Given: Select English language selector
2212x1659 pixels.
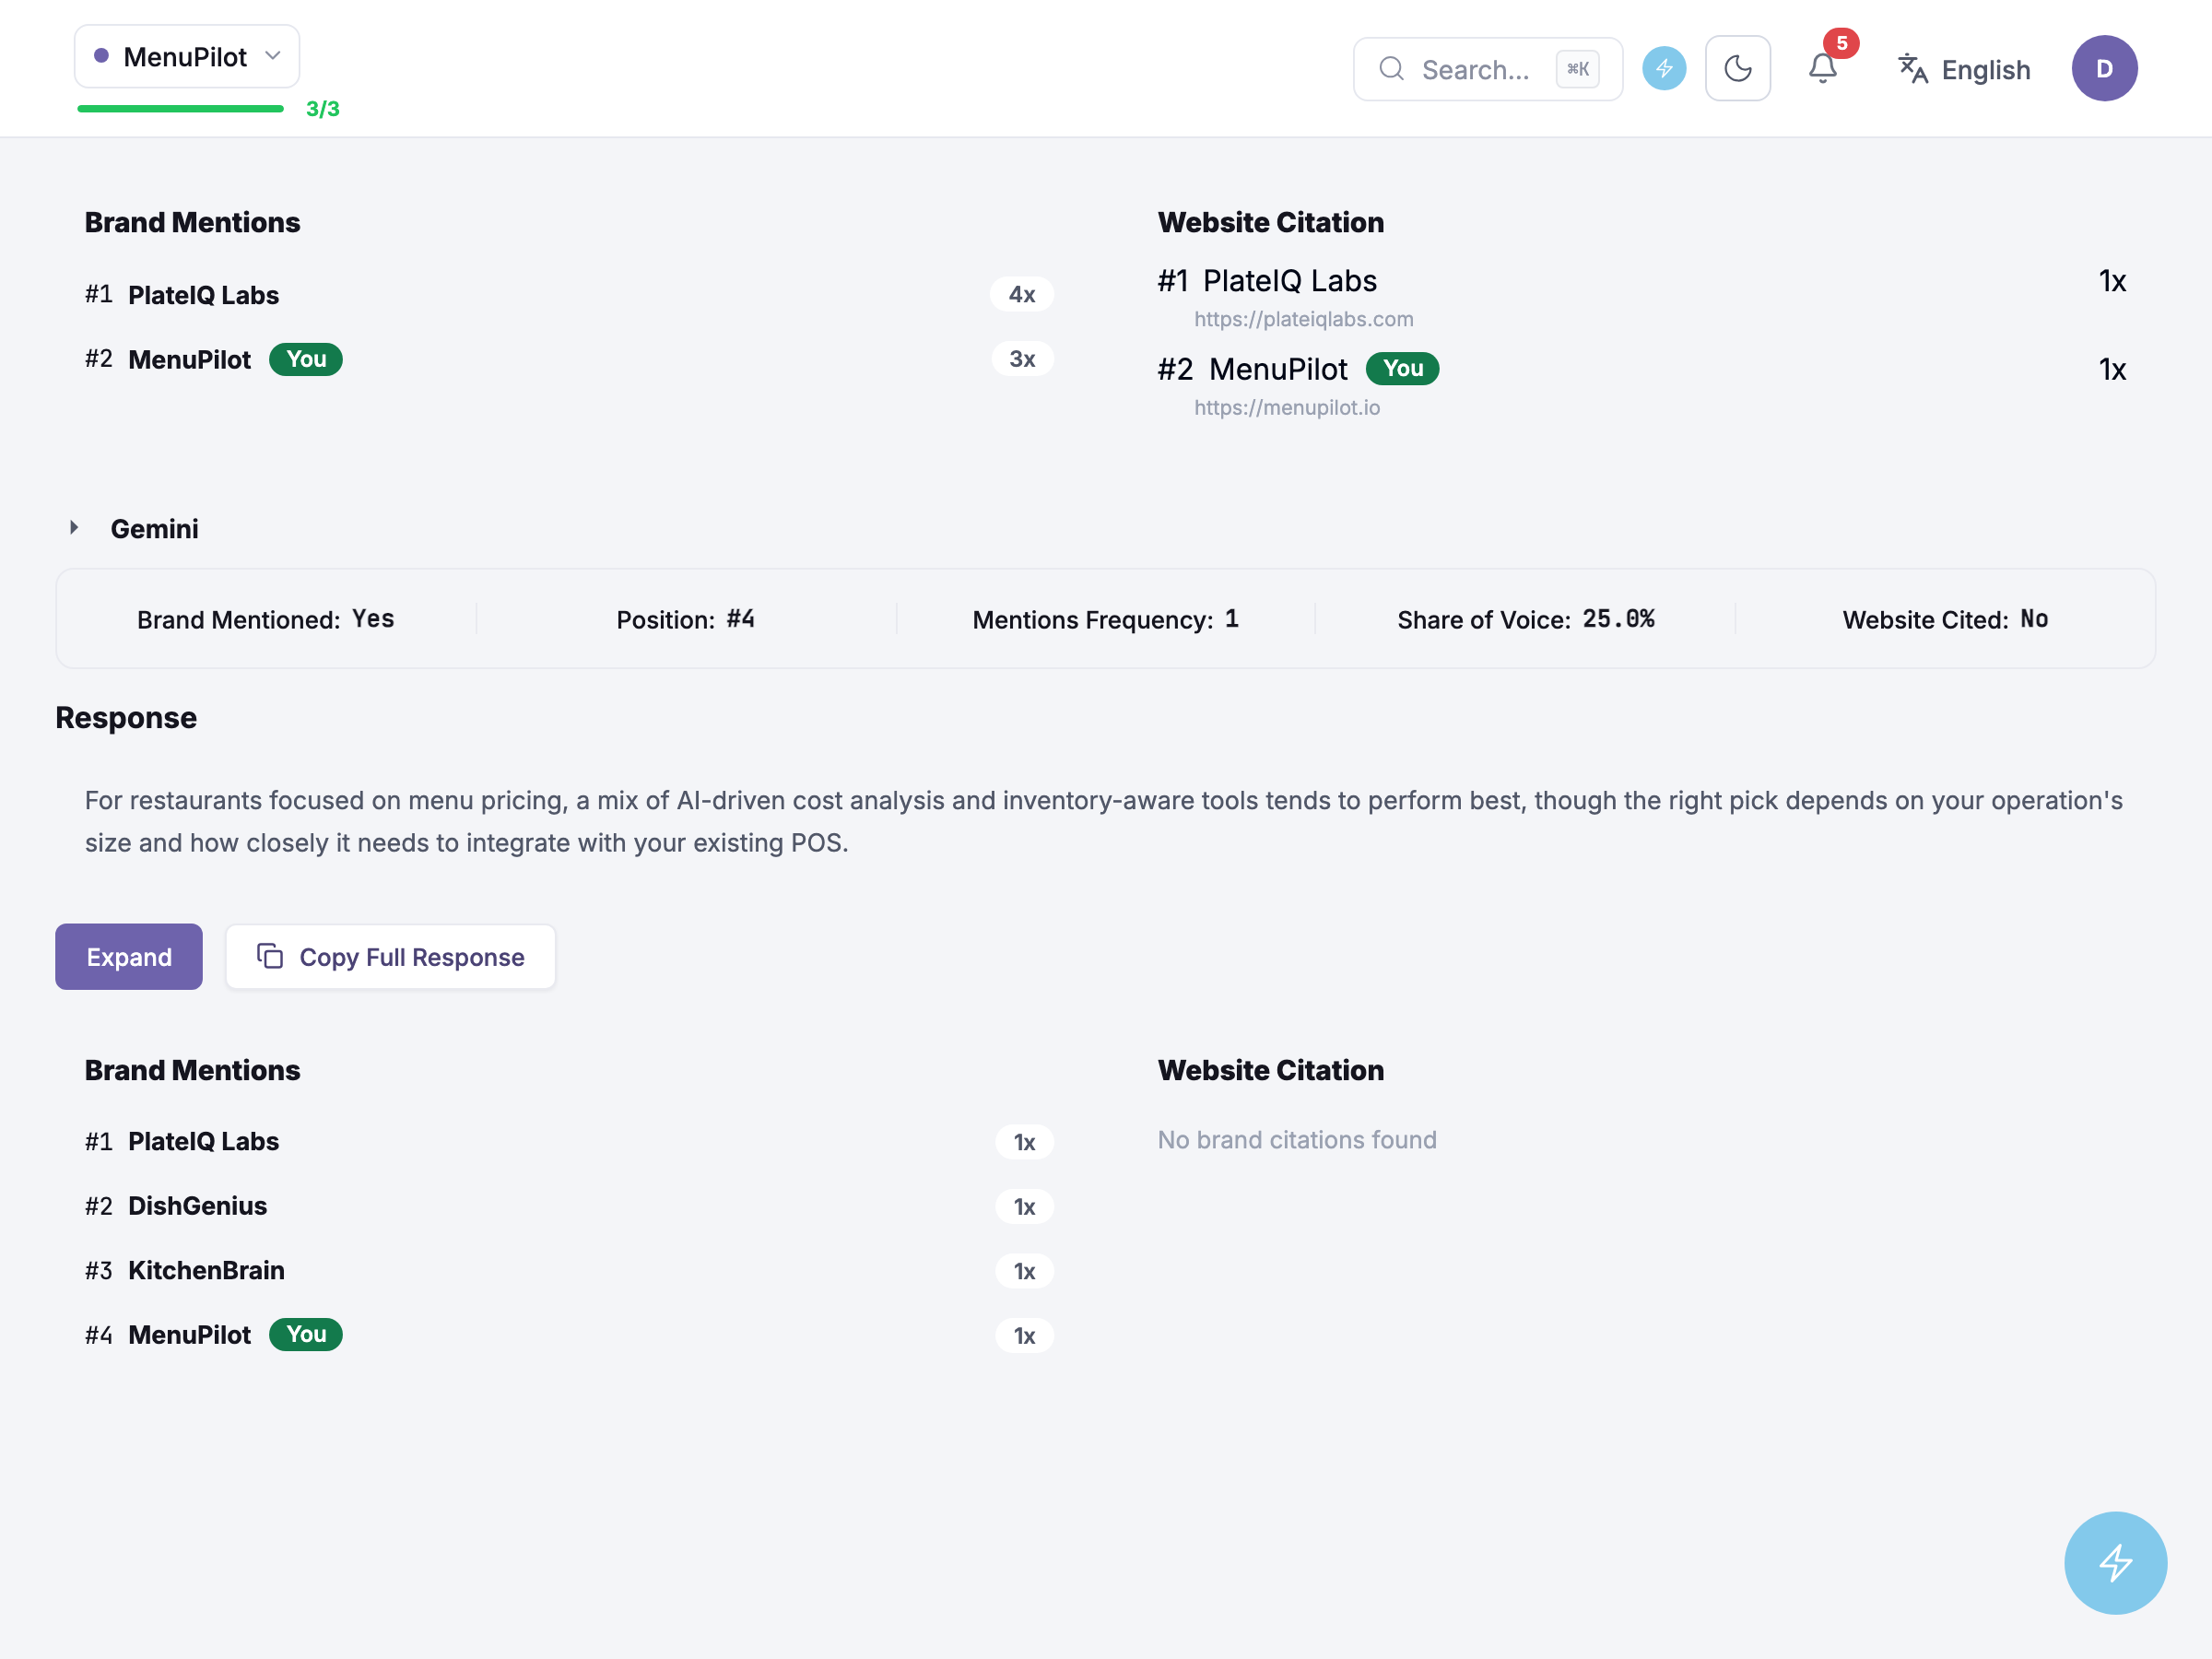Looking at the screenshot, I should pos(1964,69).
